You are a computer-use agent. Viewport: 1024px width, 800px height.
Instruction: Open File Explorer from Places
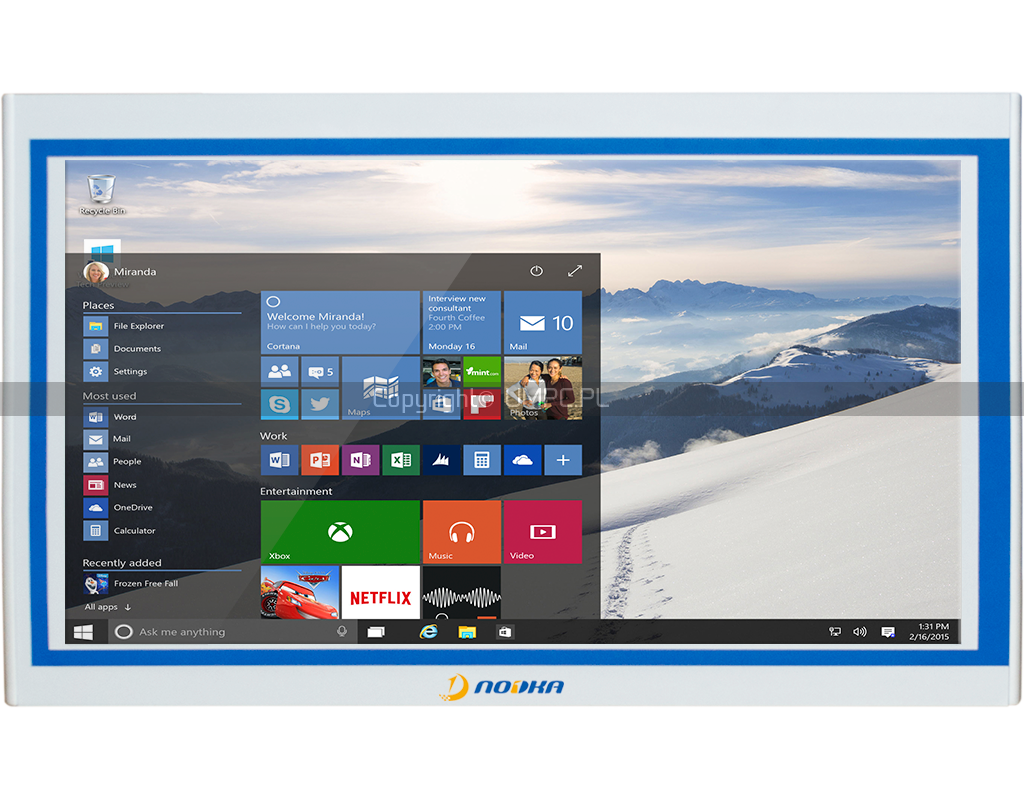(x=123, y=326)
